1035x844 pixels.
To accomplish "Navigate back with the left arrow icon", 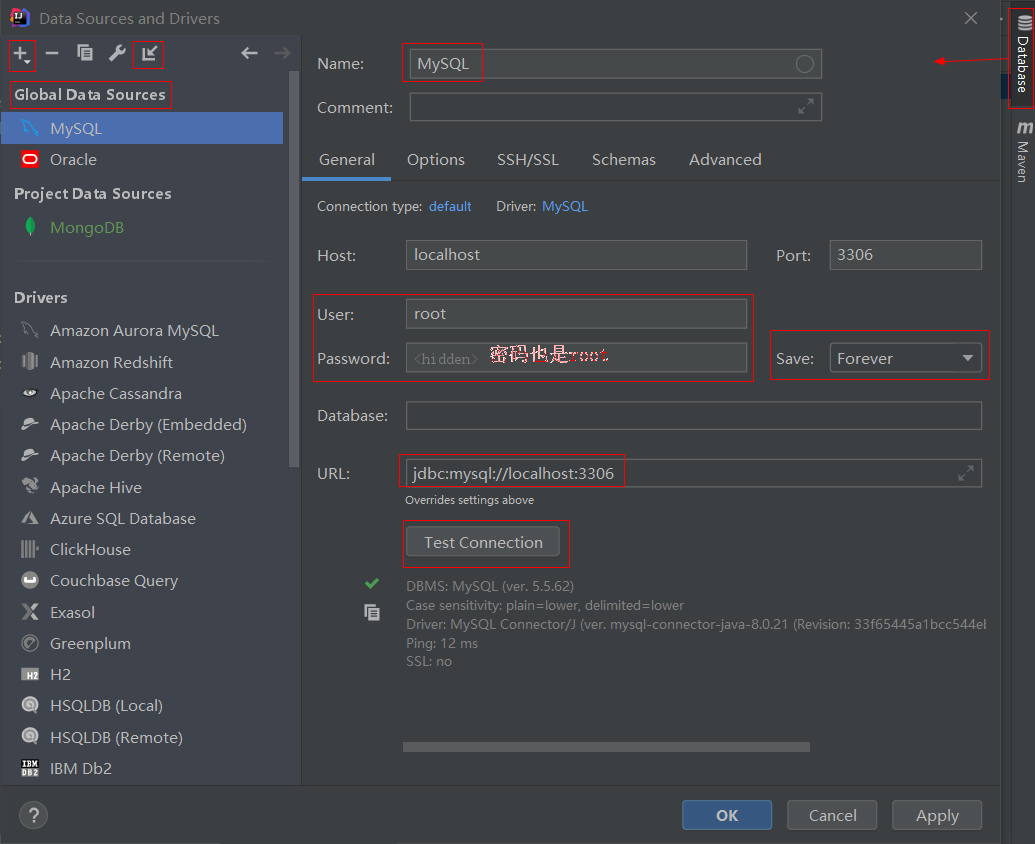I will pyautogui.click(x=249, y=54).
